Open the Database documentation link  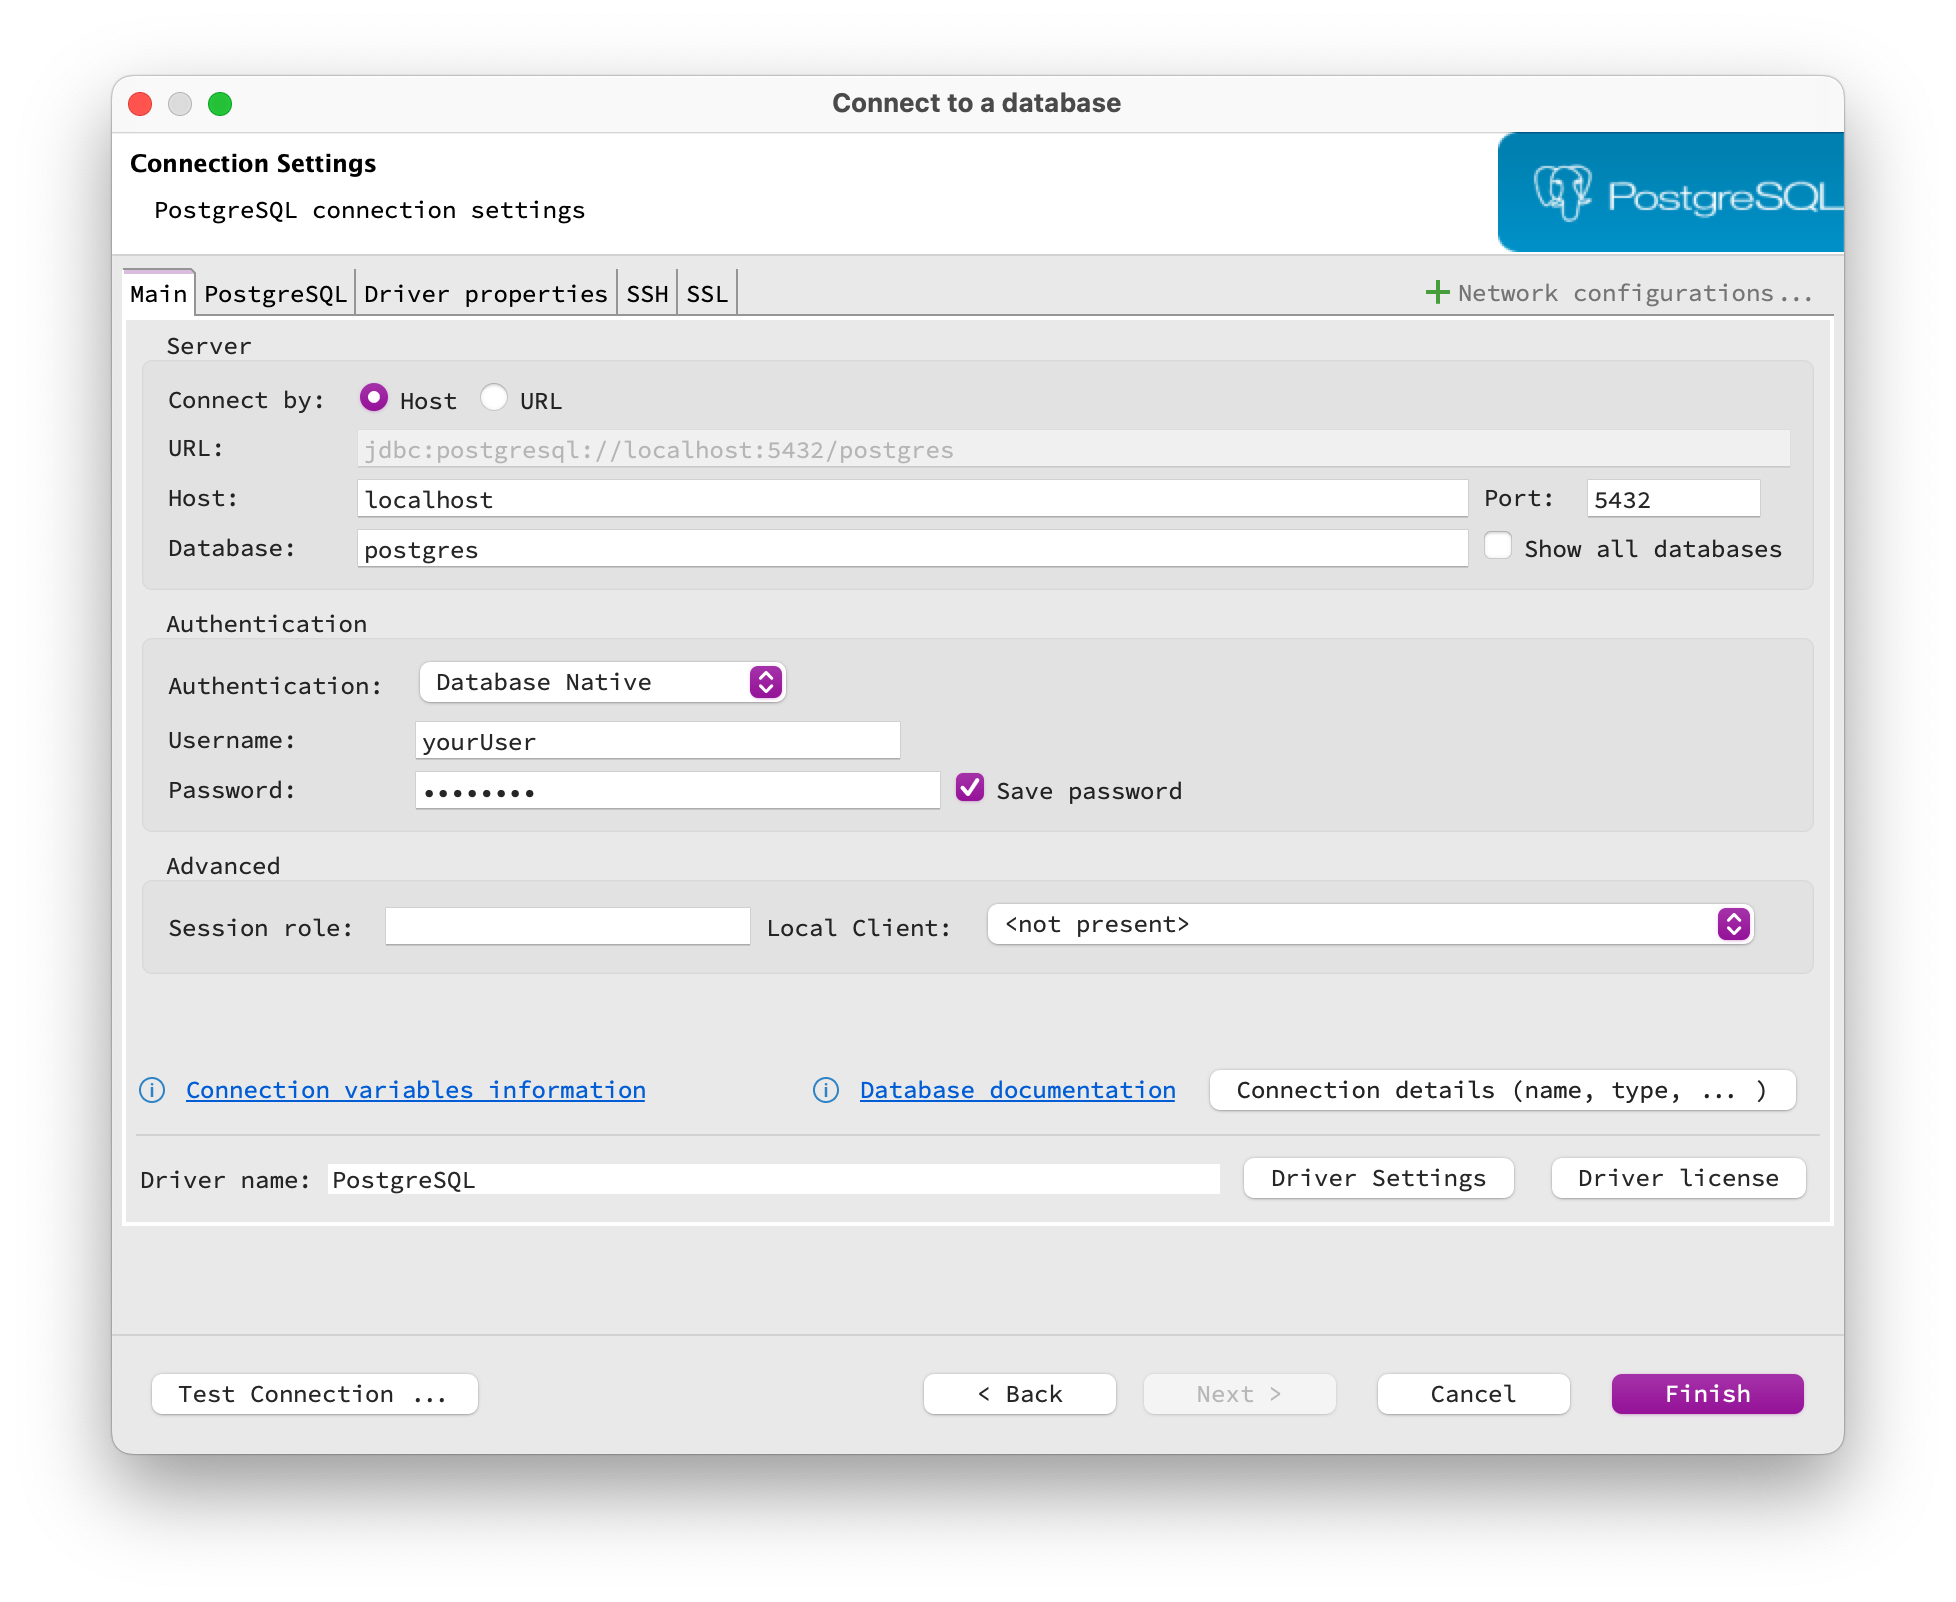click(1017, 1090)
